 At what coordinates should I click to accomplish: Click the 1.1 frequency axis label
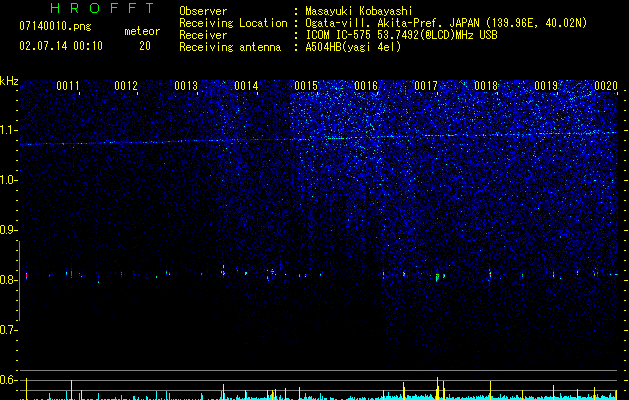[7, 130]
